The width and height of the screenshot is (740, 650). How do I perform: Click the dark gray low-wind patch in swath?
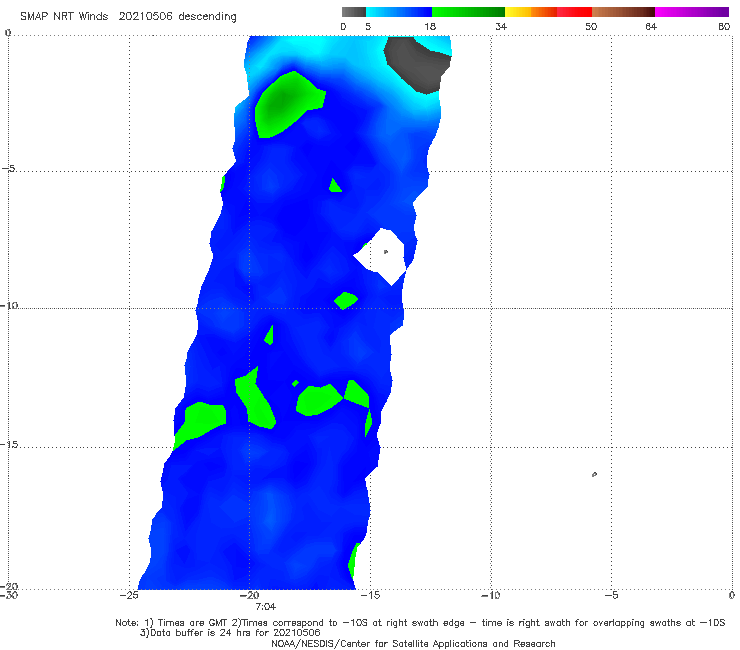[417, 65]
